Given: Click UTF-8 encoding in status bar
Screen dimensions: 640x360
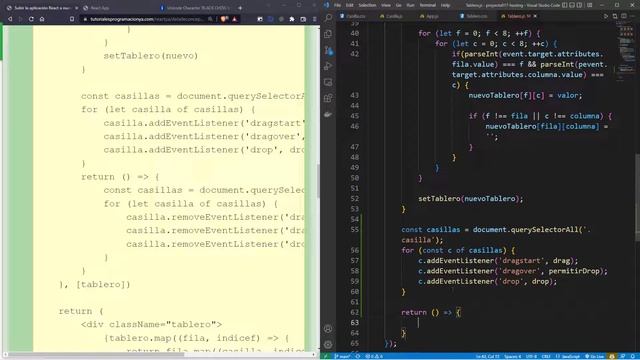Looking at the screenshot, I should pos(531,356).
